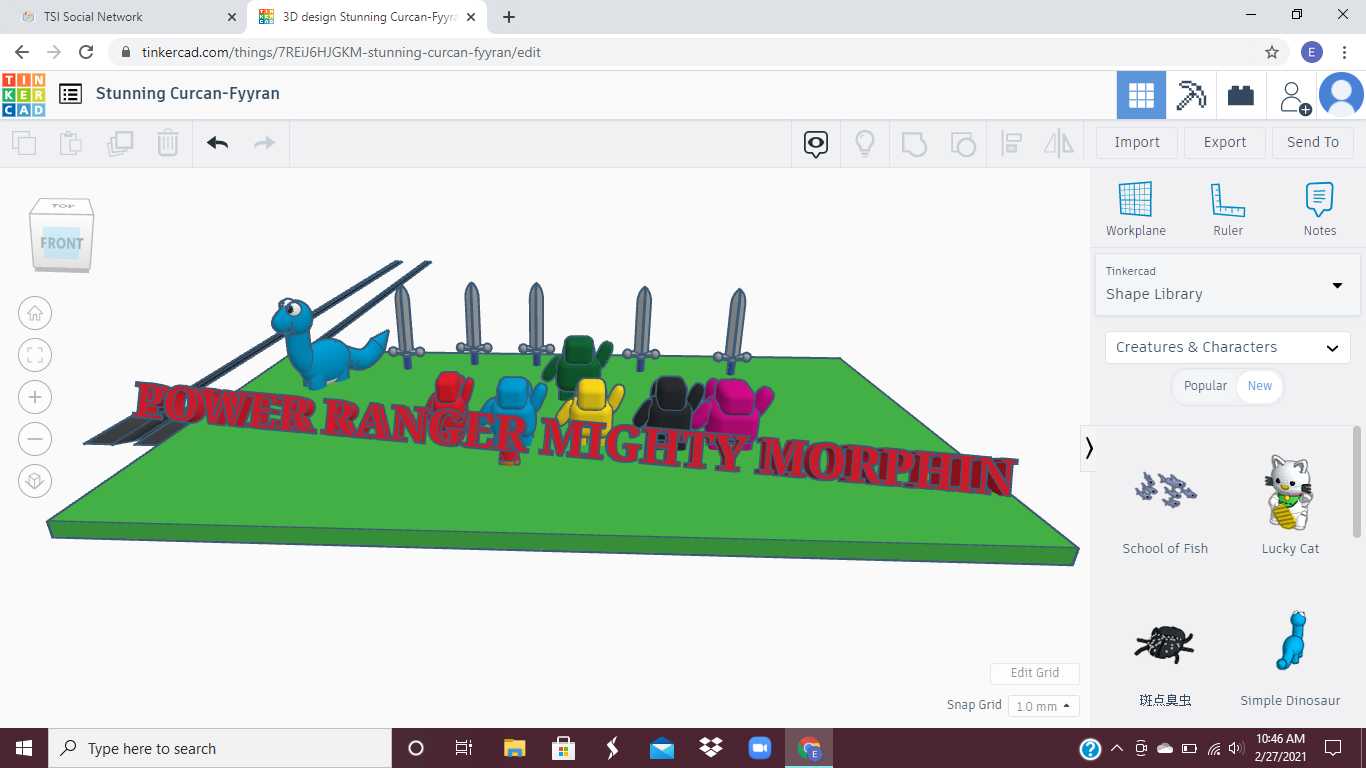Click the design name Stunning Curcan-Fyyran

(188, 93)
